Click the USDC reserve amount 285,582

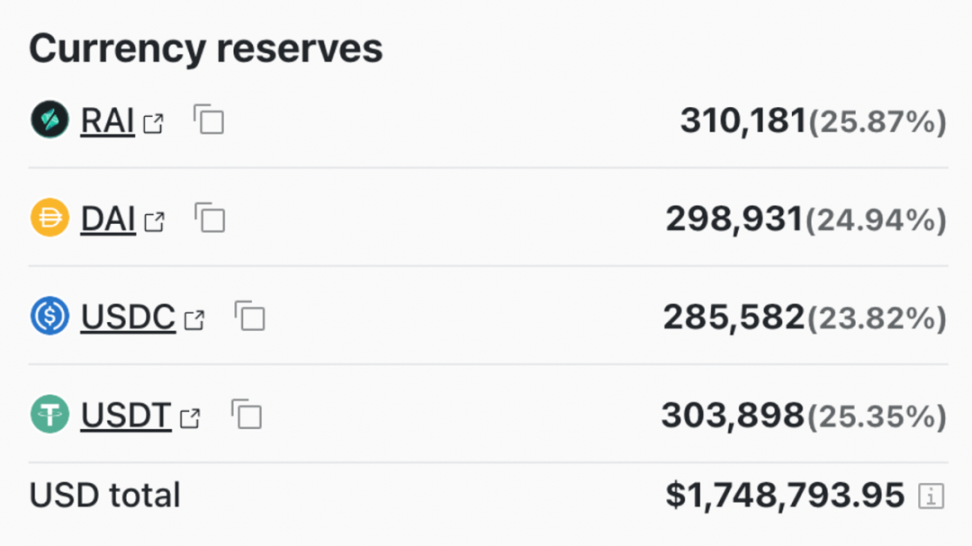point(734,317)
